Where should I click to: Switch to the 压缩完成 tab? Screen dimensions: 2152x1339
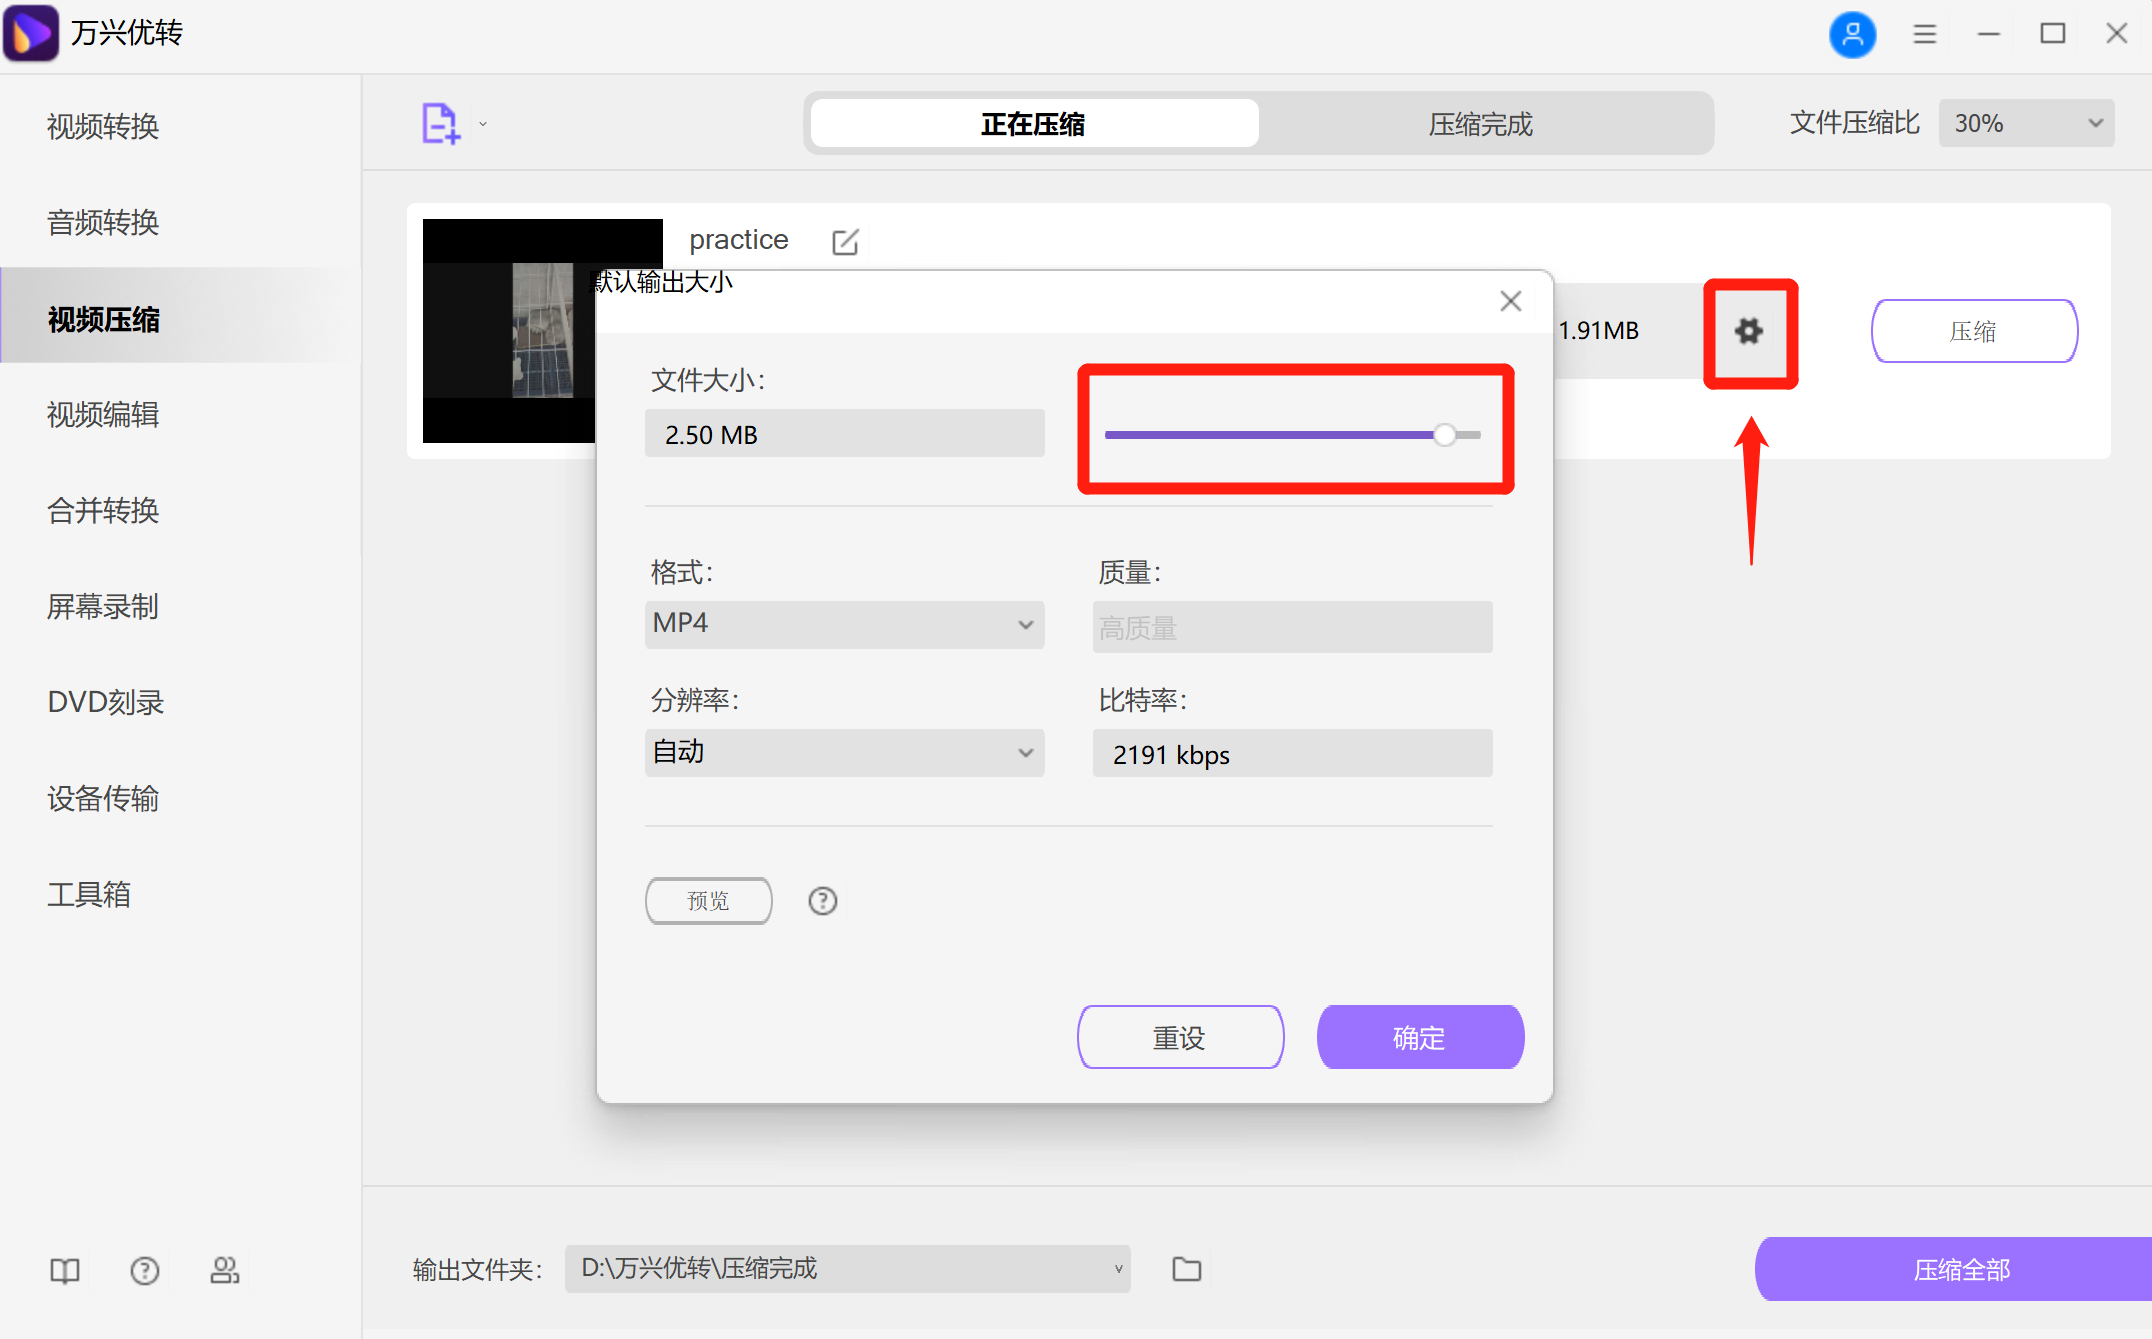1479,123
